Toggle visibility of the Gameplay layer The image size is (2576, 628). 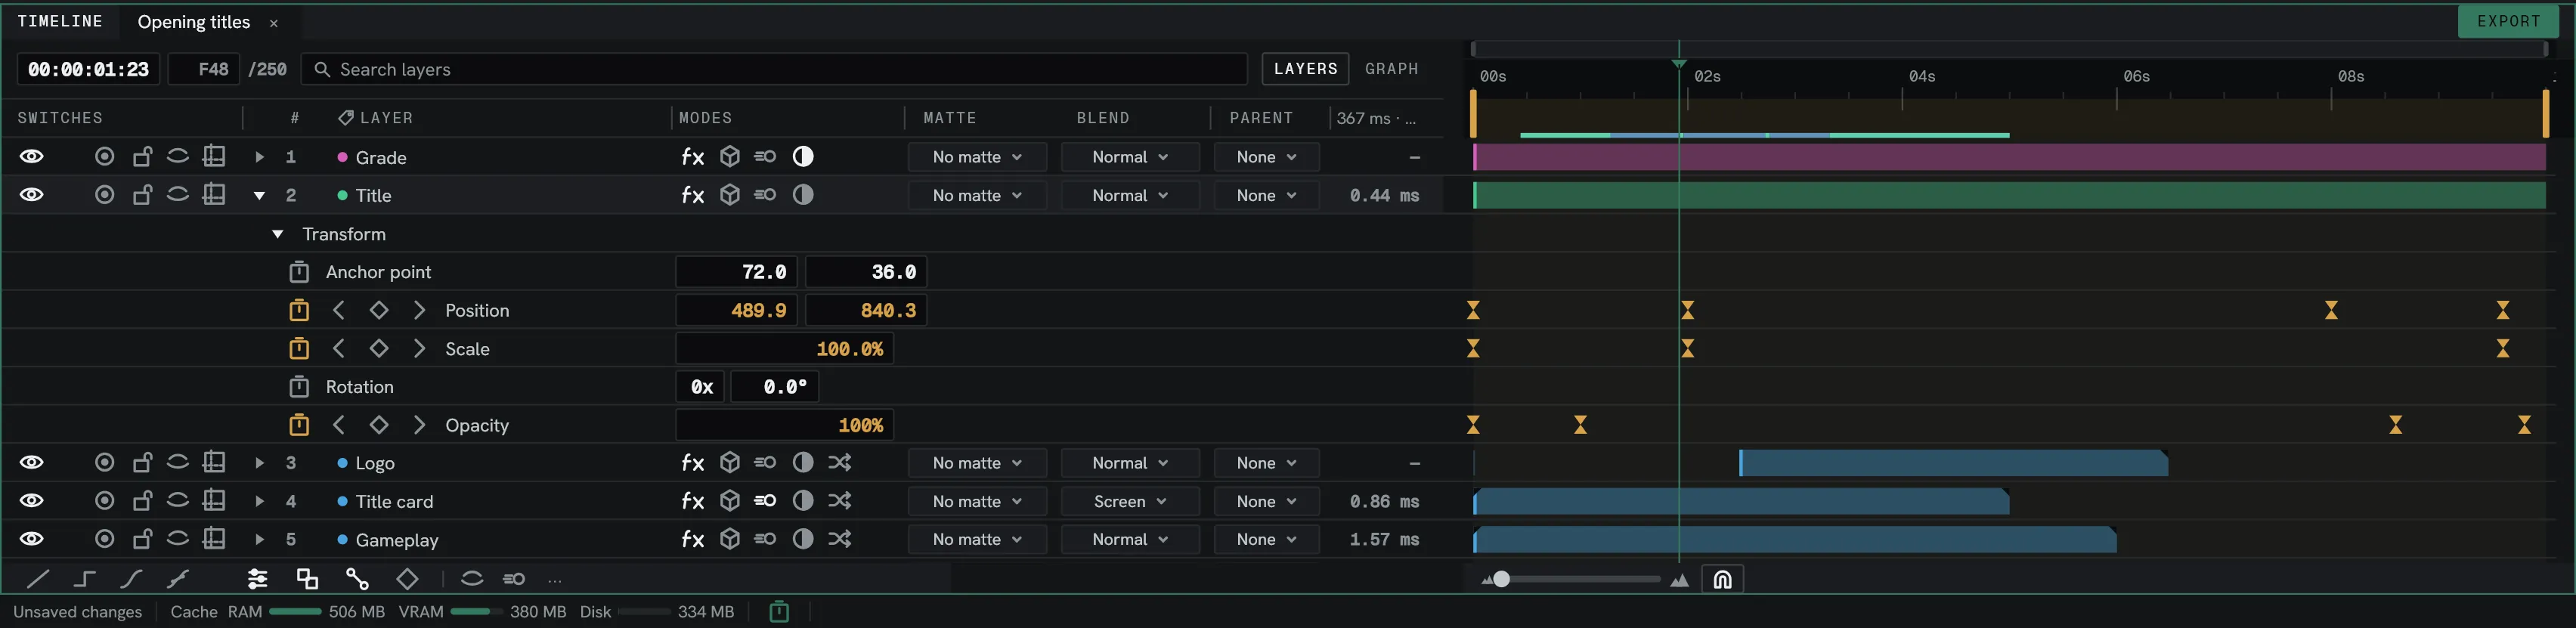(32, 538)
